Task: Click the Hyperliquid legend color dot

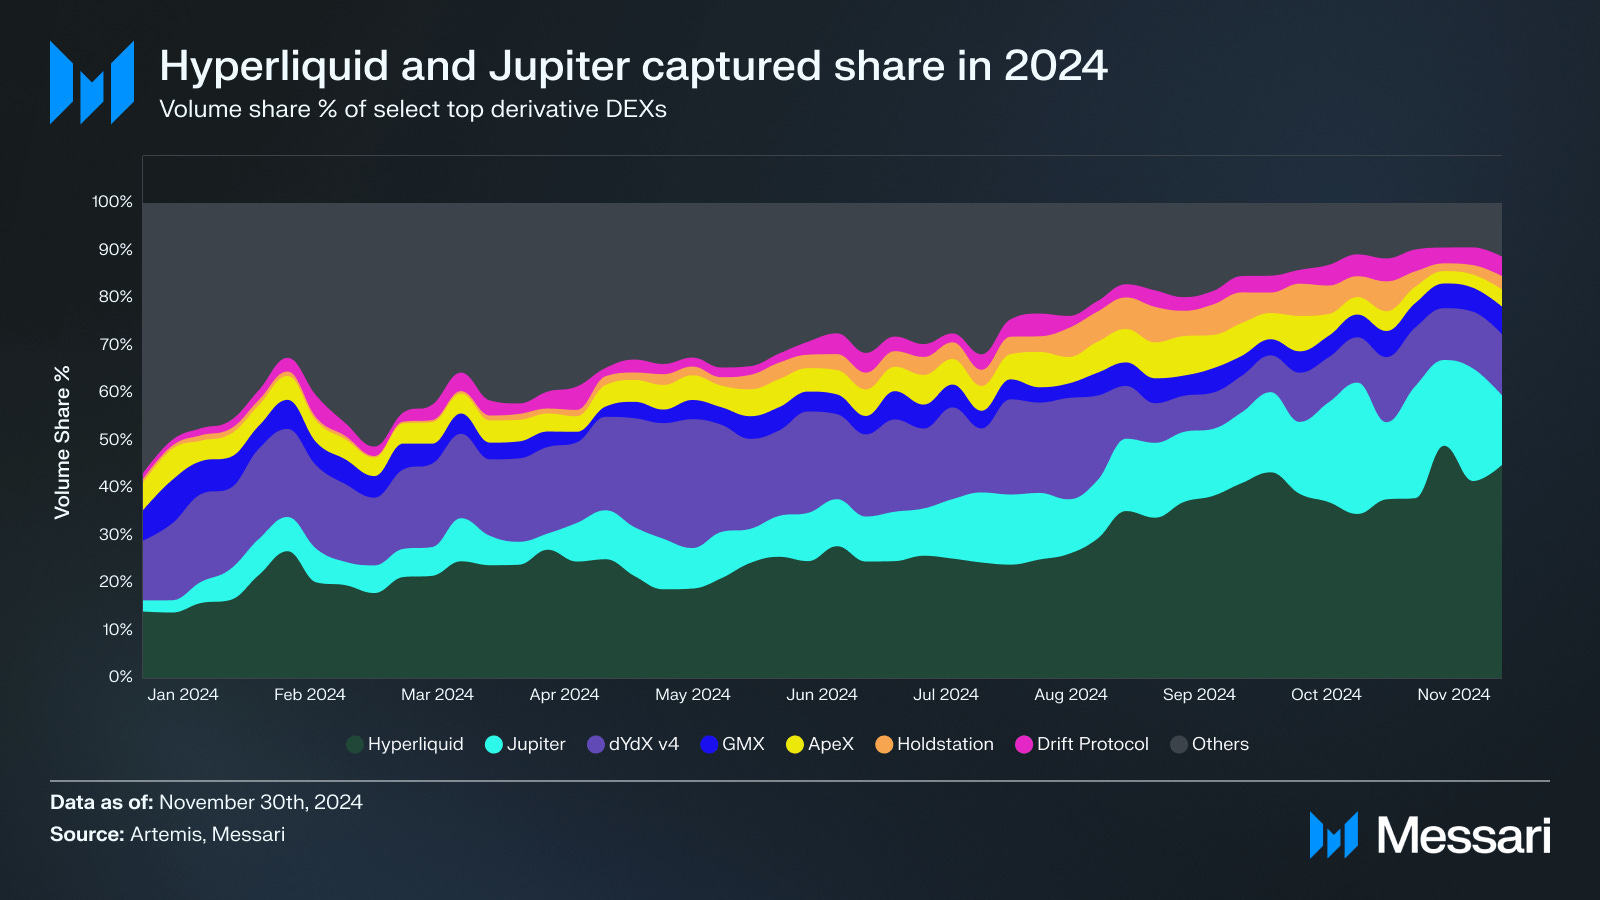Action: click(x=354, y=744)
